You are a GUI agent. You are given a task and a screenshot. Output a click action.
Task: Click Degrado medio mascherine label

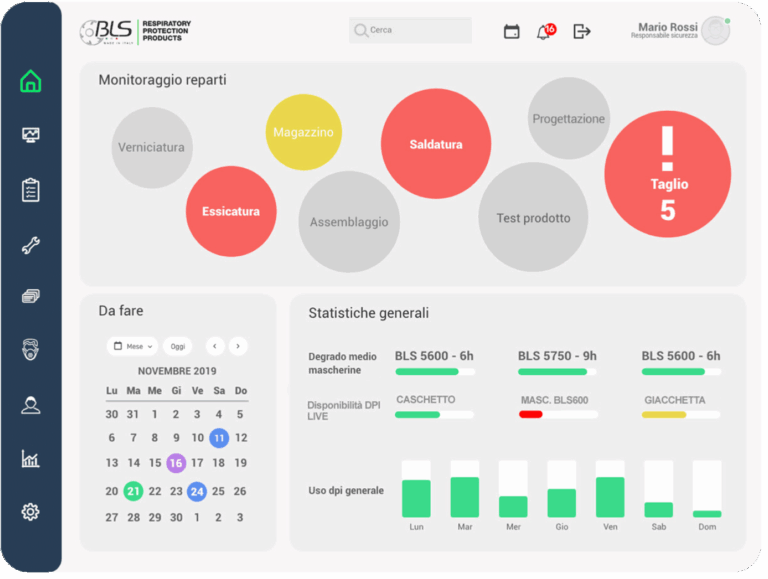tap(342, 363)
